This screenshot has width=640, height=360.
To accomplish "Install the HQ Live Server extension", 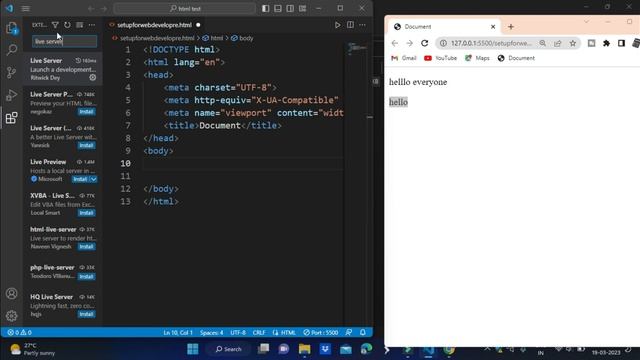I will [86, 314].
